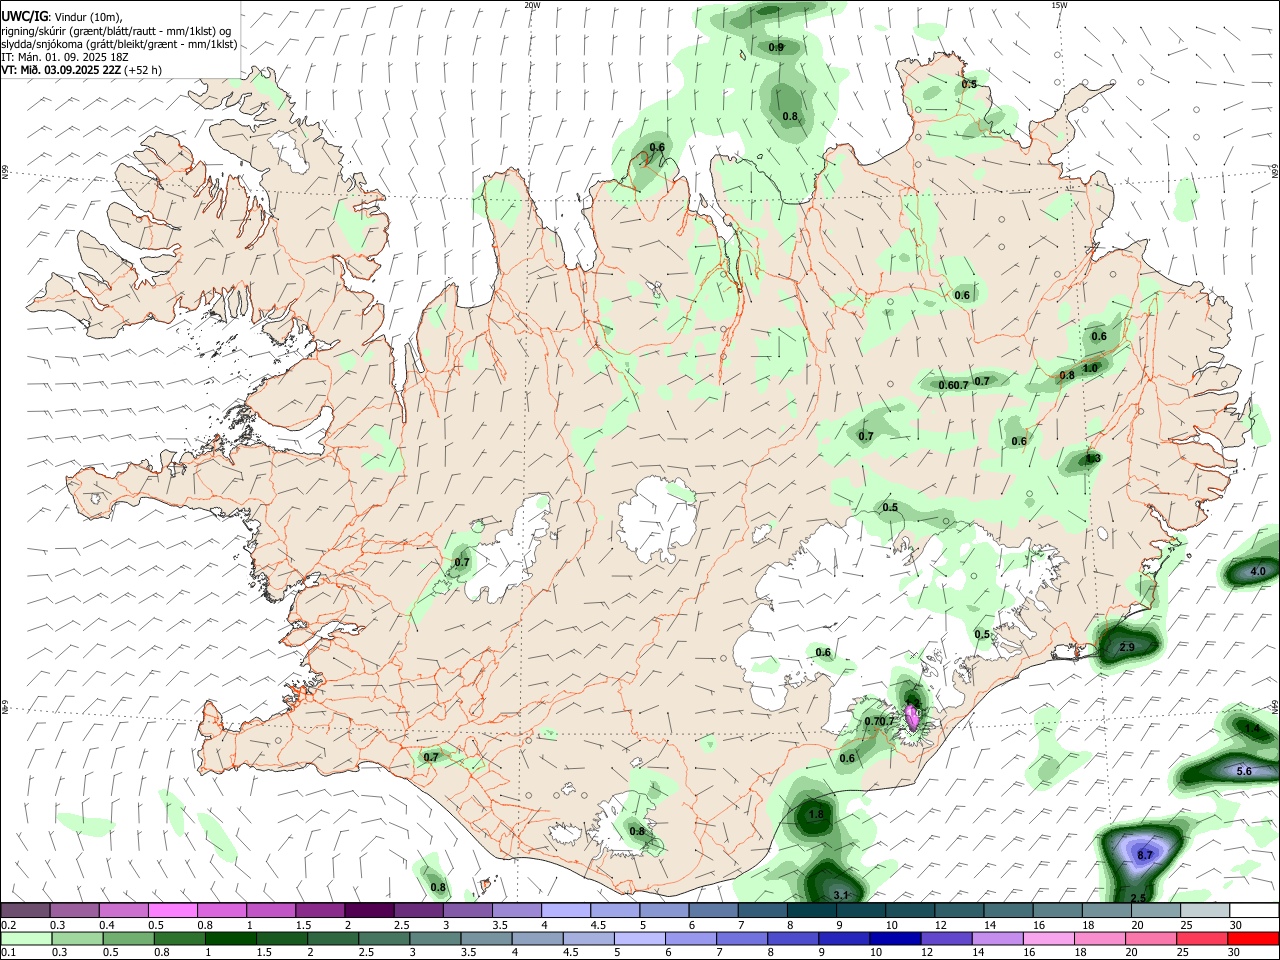This screenshot has height=960, width=1280.
Task: Click the 0.9 precipitation value north of Iceland
Action: click(776, 48)
